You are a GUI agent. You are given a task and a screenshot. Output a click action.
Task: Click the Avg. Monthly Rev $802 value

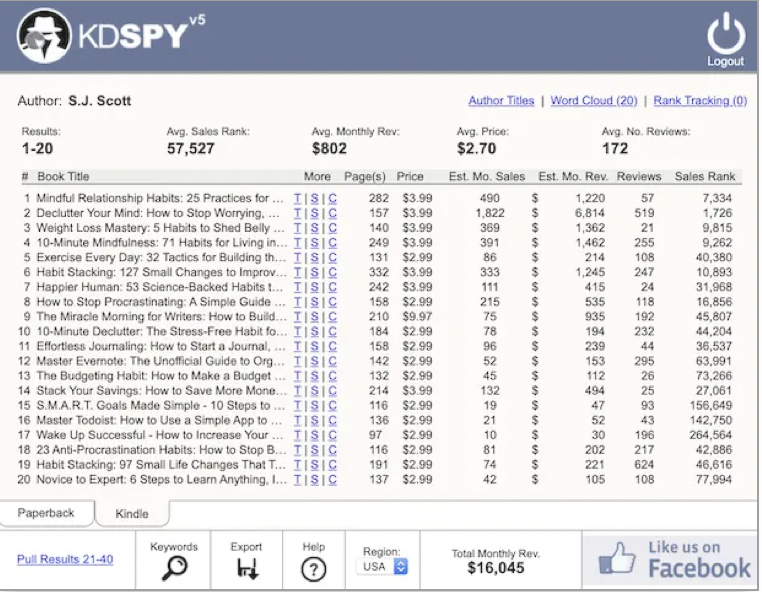click(x=329, y=148)
